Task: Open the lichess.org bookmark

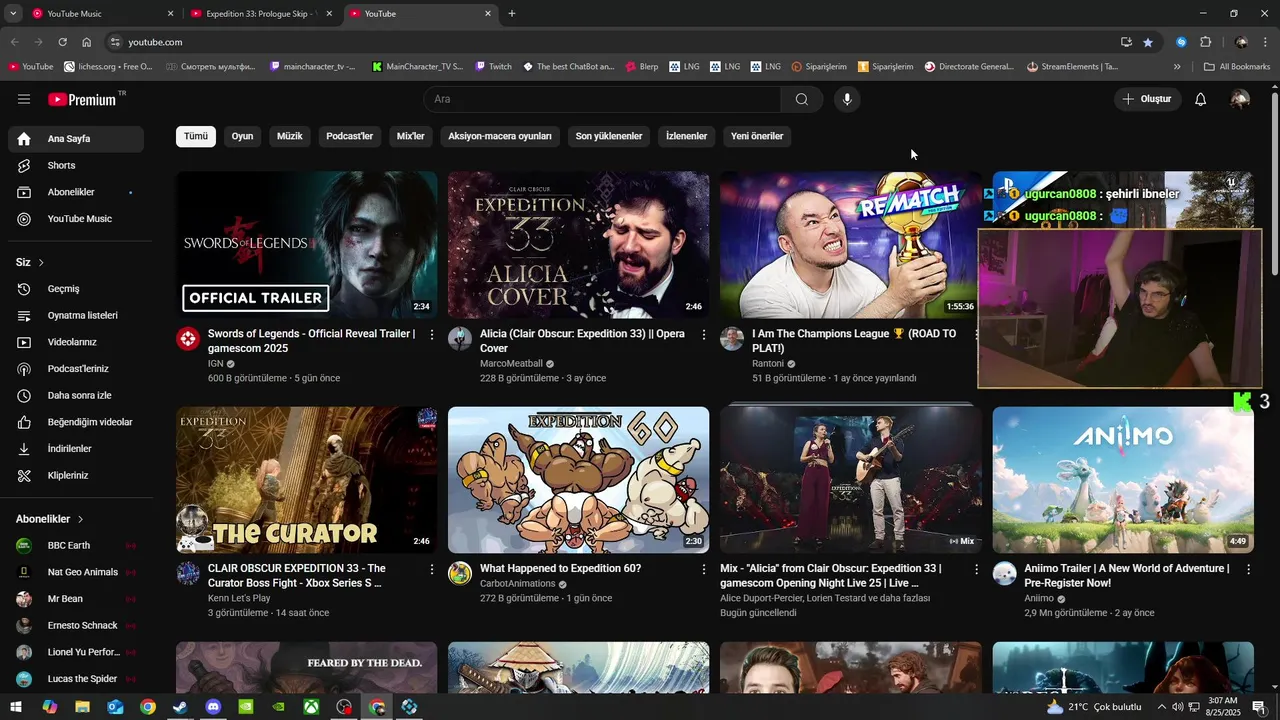Action: pos(109,67)
